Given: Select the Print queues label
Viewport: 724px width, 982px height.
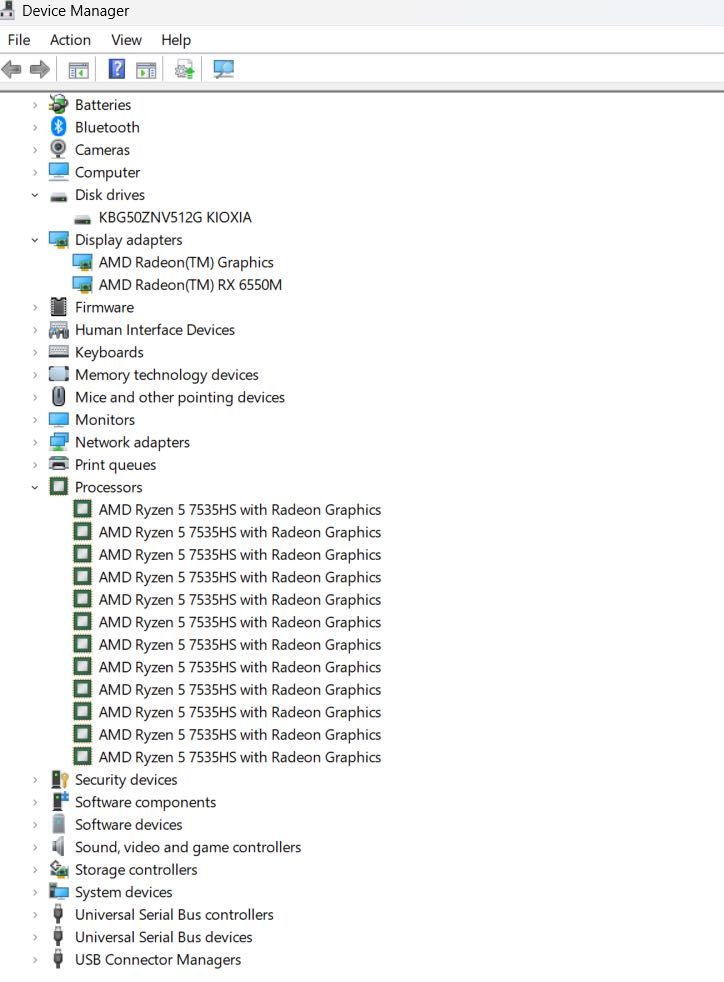Looking at the screenshot, I should pos(115,465).
